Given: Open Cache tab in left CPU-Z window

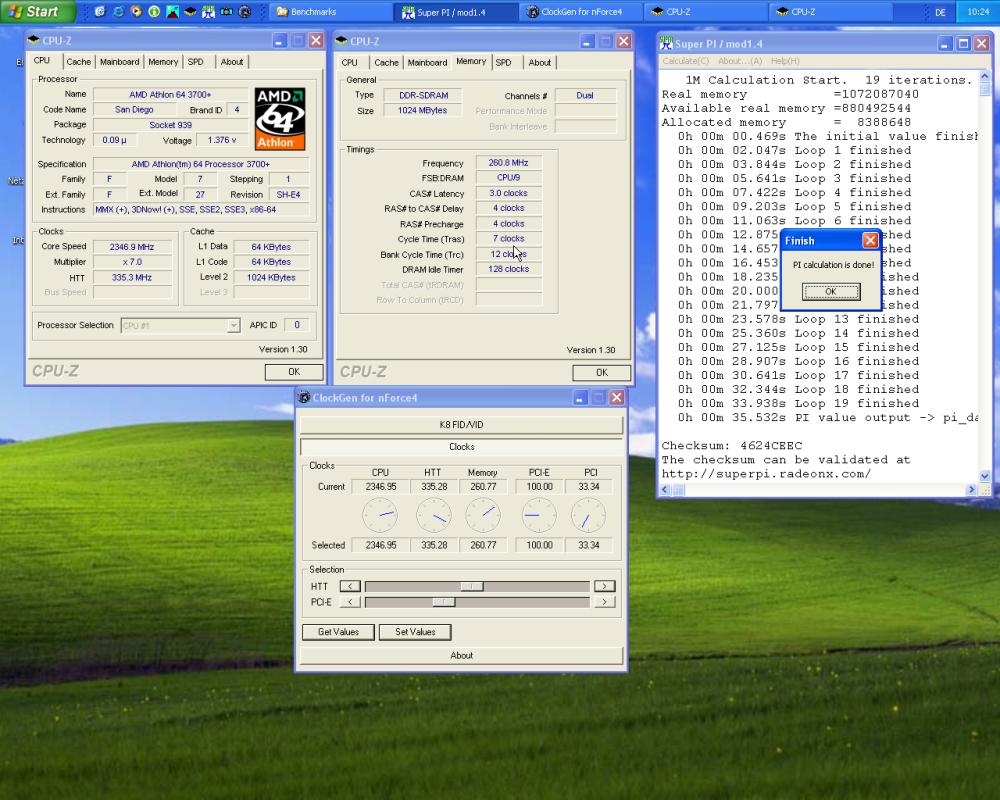Looking at the screenshot, I should (78, 62).
